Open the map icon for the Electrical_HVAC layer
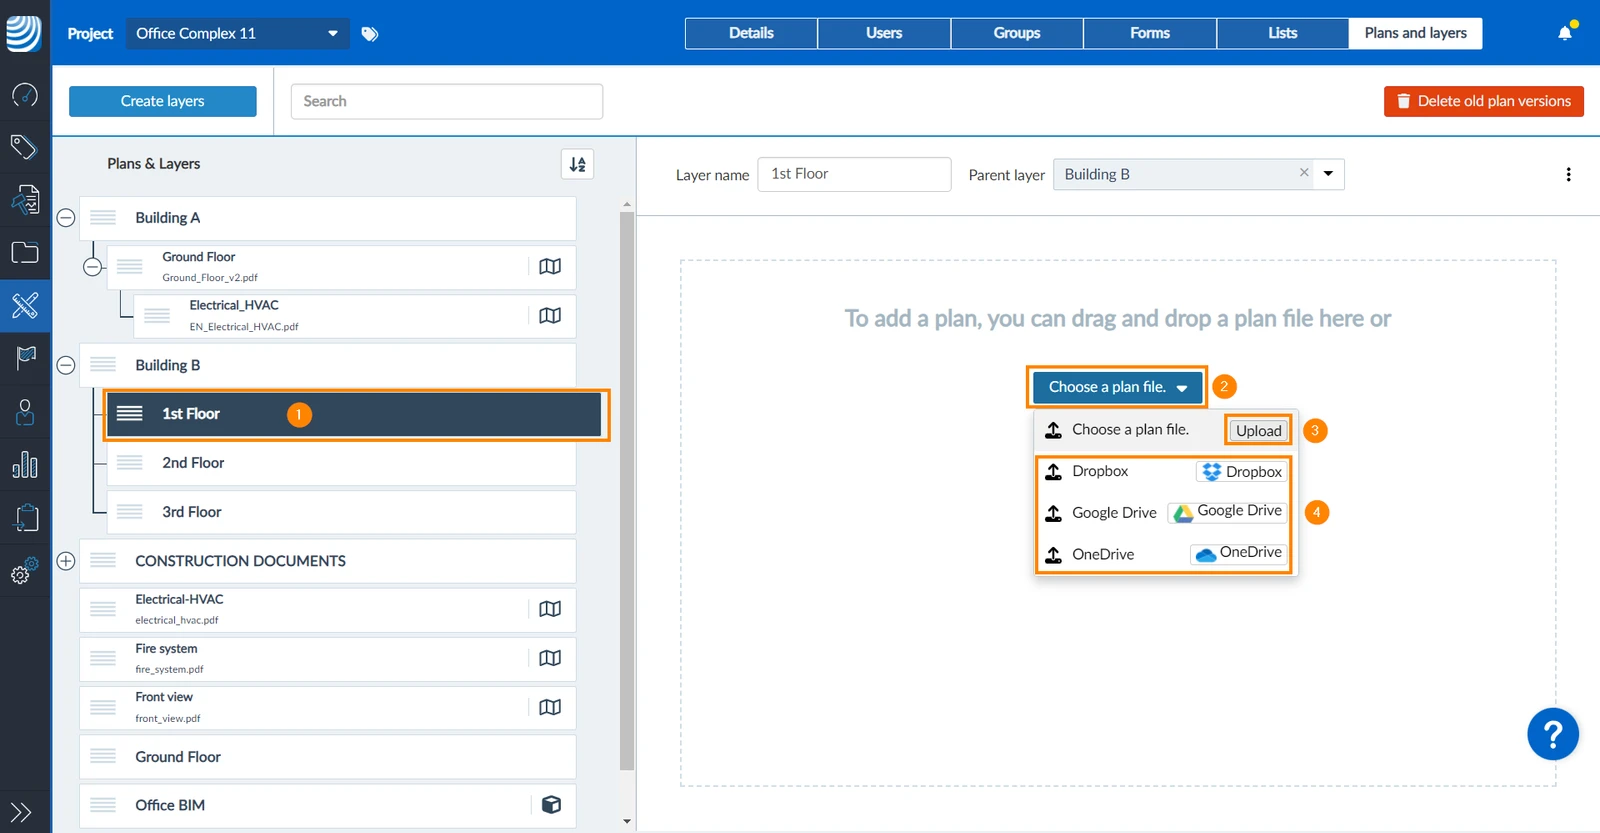Image resolution: width=1600 pixels, height=833 pixels. click(550, 316)
